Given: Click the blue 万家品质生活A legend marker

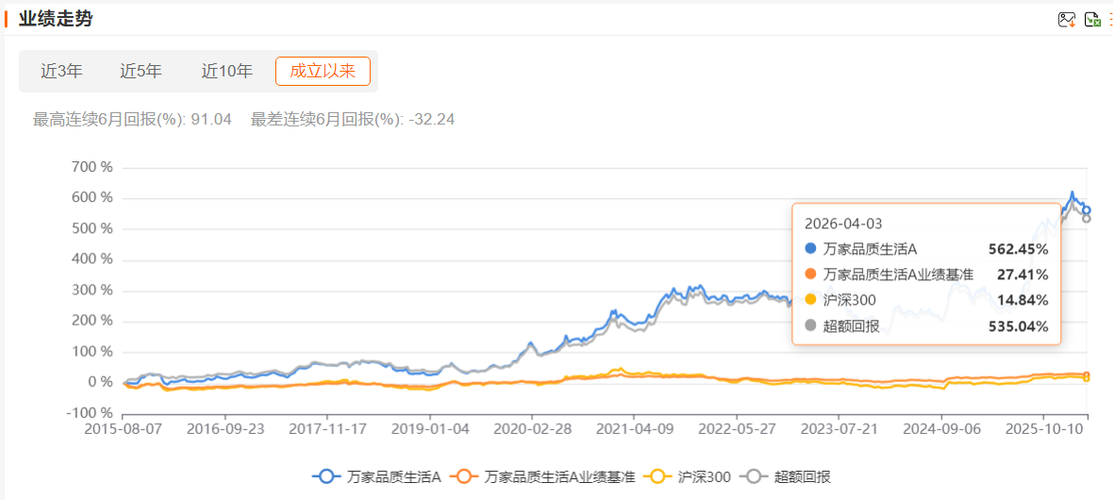Looking at the screenshot, I should coord(327,477).
